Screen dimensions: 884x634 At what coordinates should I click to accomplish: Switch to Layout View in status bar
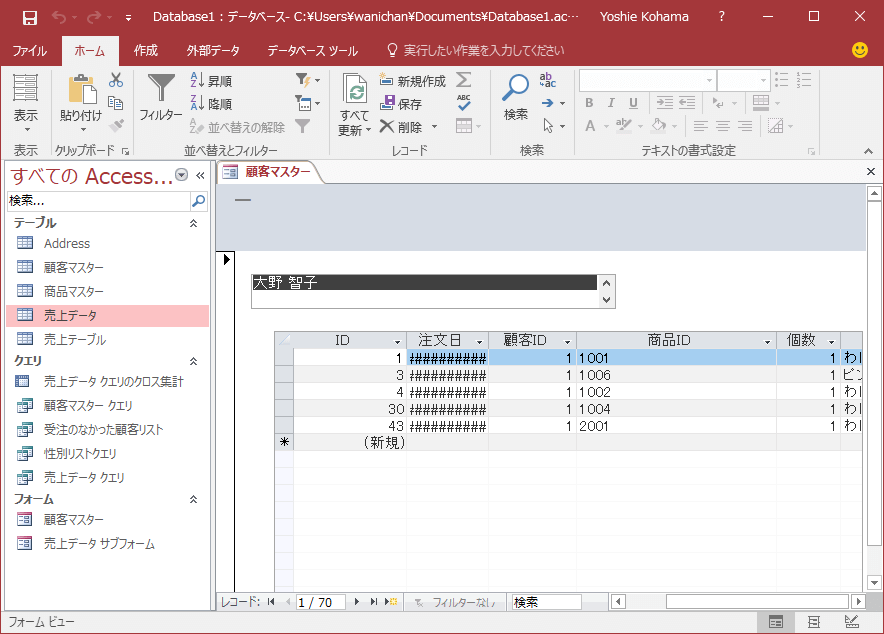pos(814,622)
